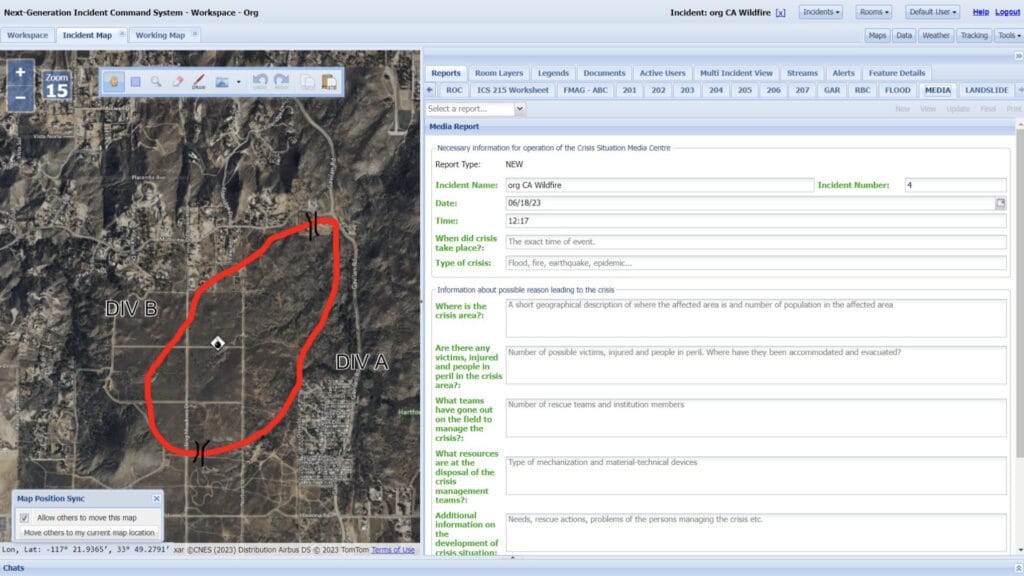Viewport: 1024px width, 576px height.
Task: Expand the image layer tool arrow
Action: pyautogui.click(x=238, y=82)
